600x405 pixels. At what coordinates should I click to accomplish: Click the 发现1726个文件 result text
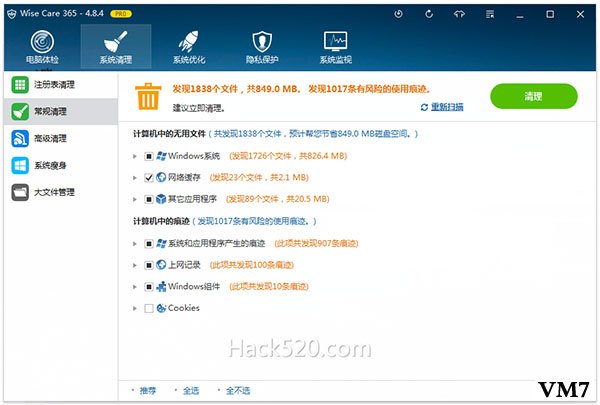click(288, 156)
